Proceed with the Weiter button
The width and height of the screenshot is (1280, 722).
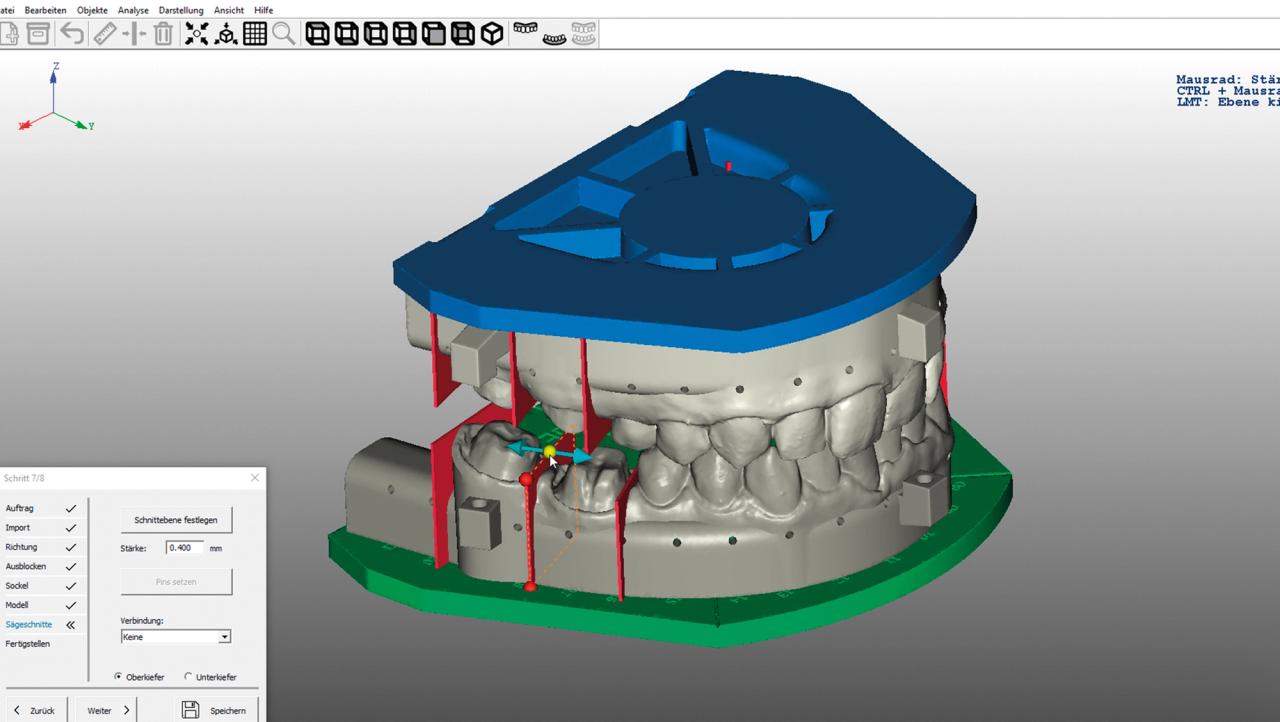point(107,710)
